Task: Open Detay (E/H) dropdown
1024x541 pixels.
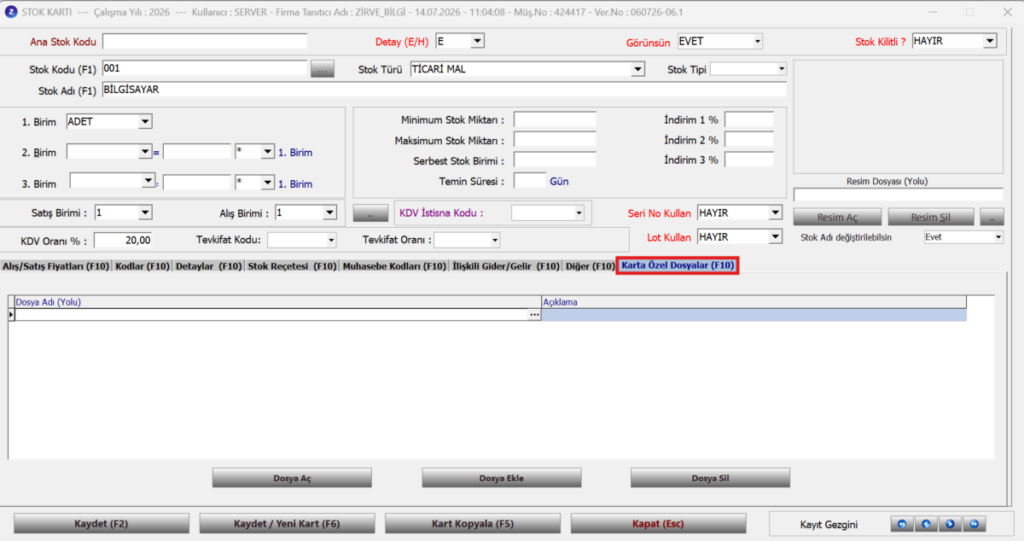Action: (x=477, y=41)
